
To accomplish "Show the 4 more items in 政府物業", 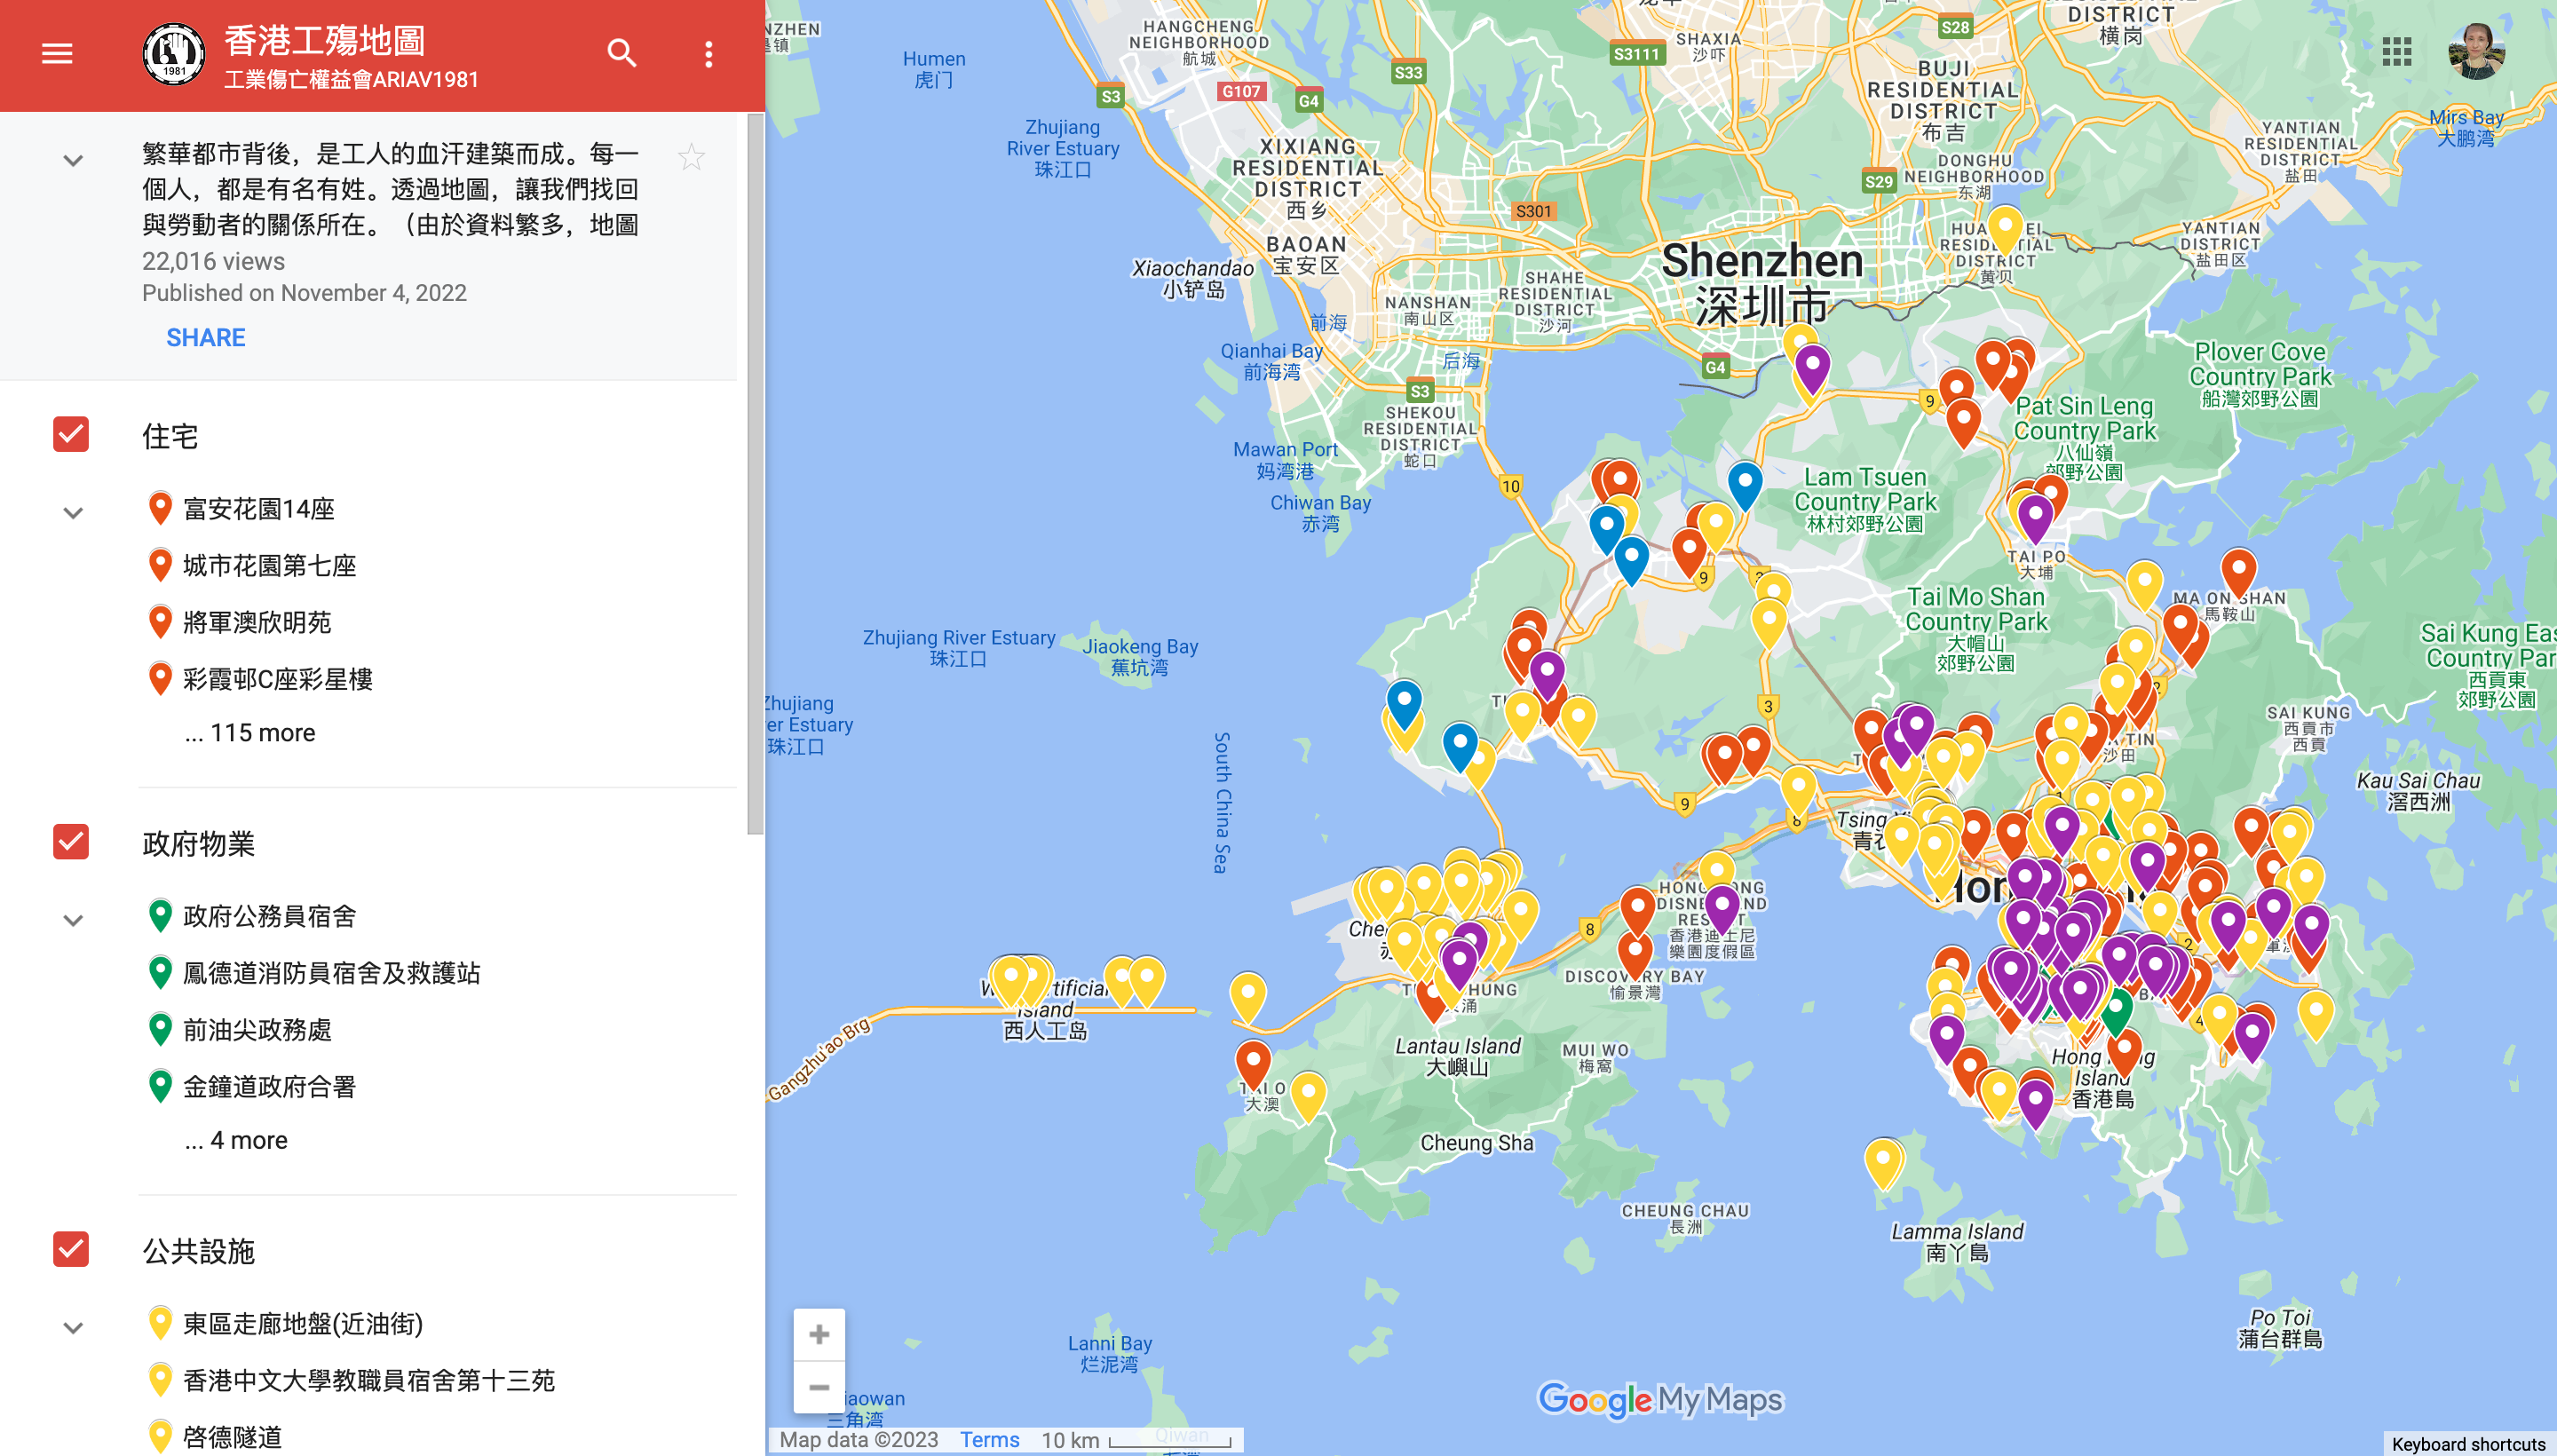I will coord(236,1140).
